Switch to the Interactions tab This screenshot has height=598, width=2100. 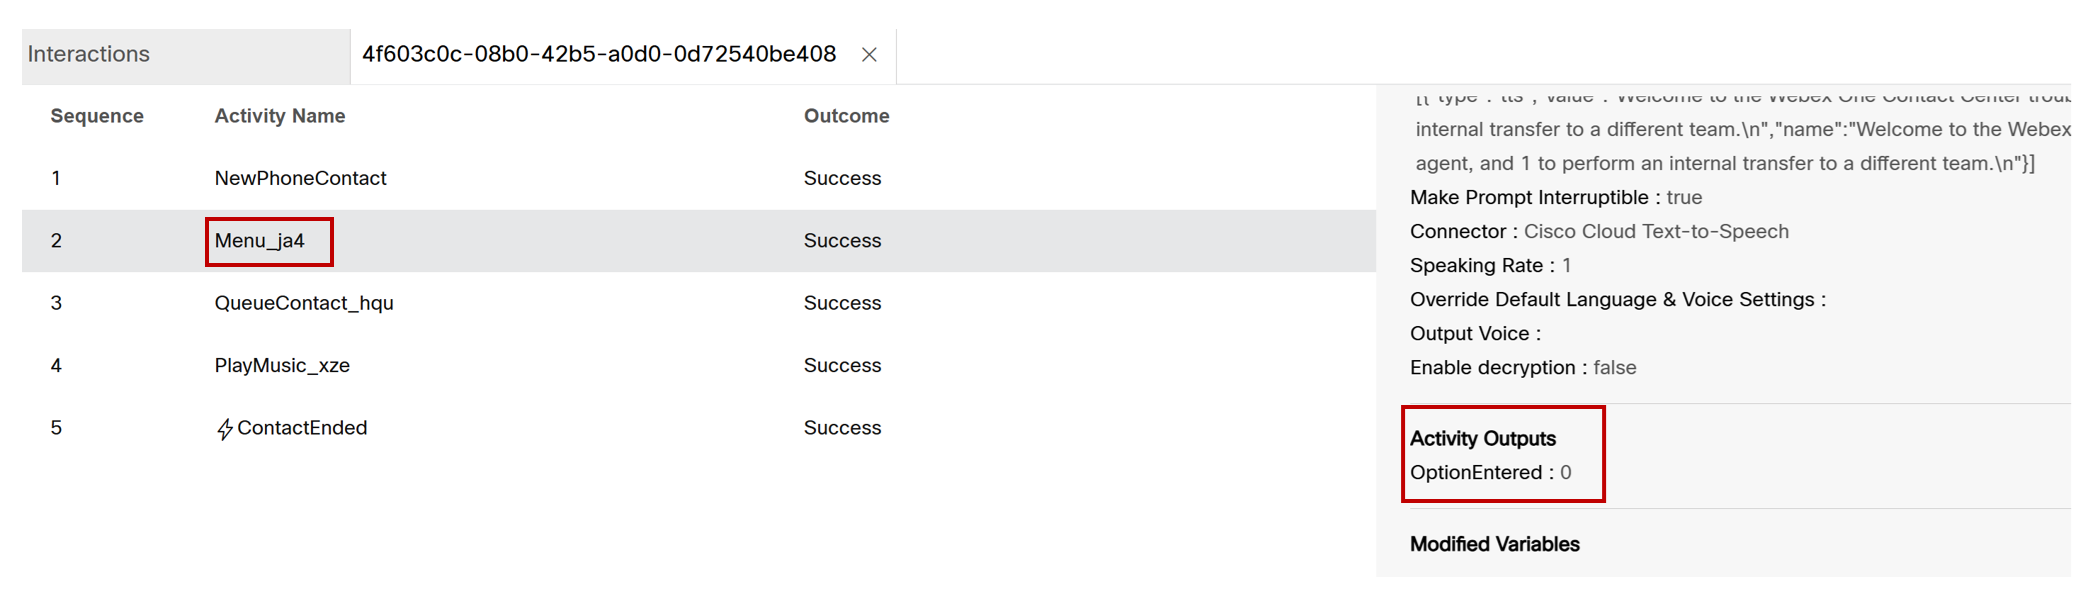coord(89,54)
